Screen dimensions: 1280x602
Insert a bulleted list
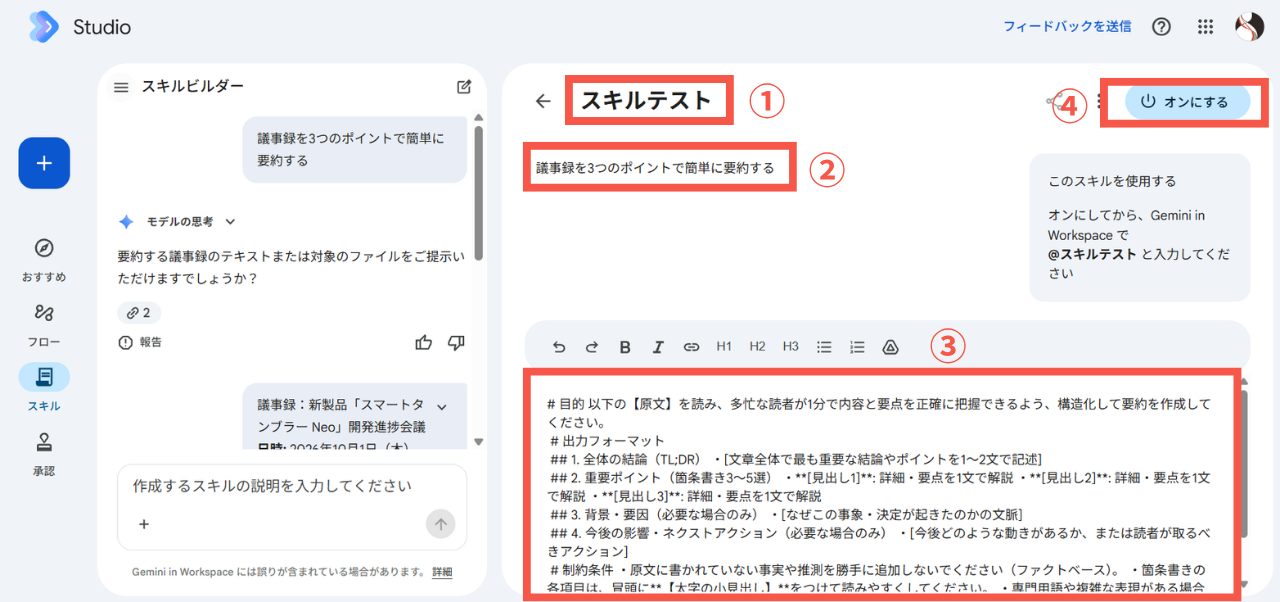point(824,347)
